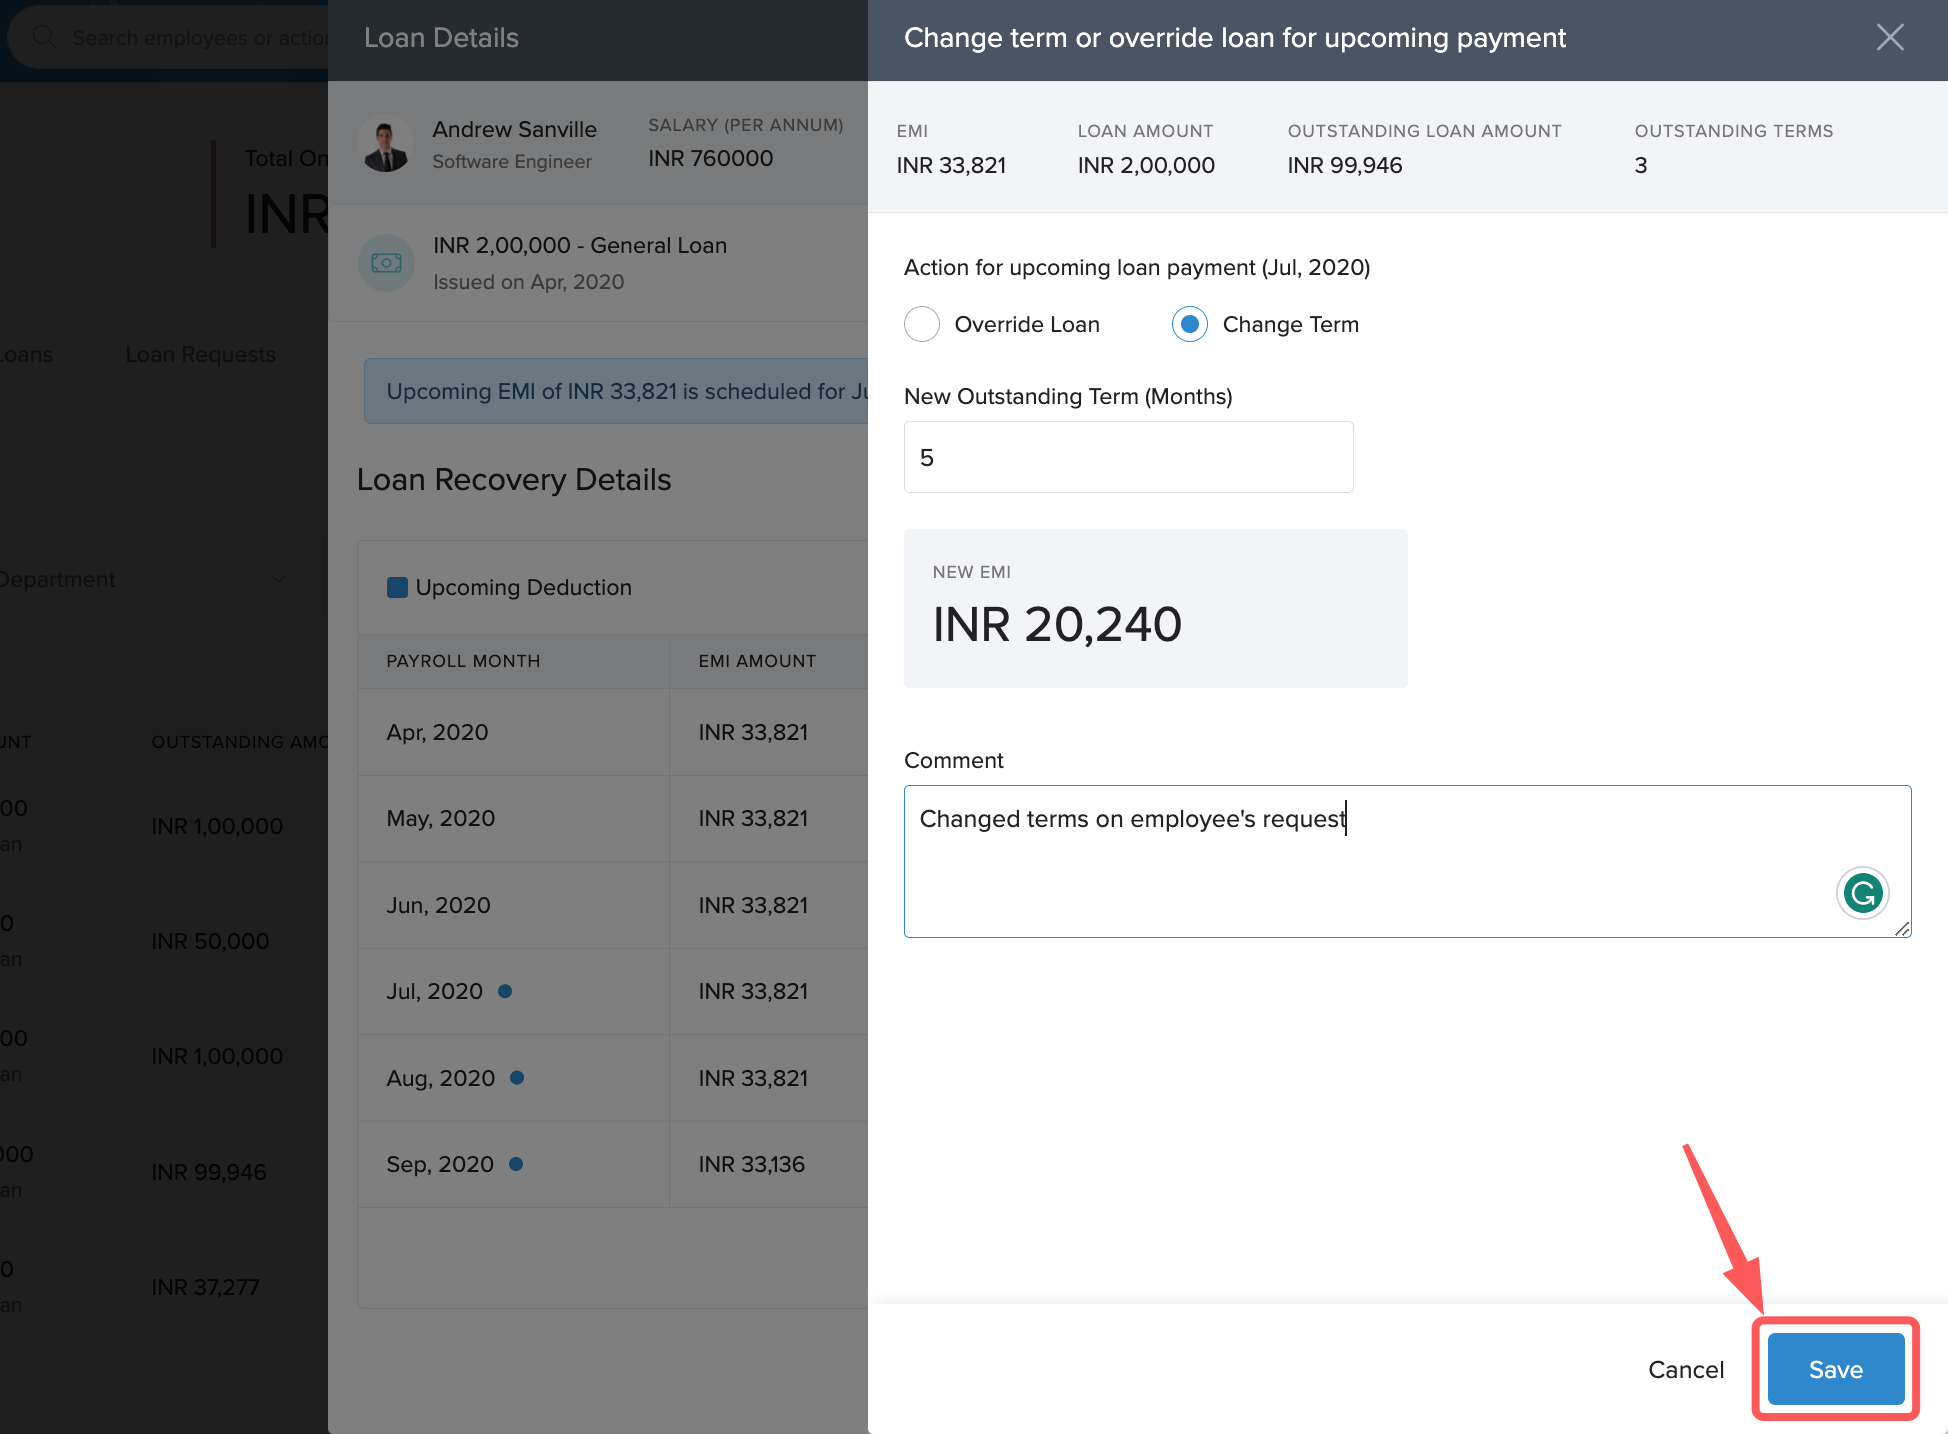Click the New Outstanding Term input field

point(1128,457)
